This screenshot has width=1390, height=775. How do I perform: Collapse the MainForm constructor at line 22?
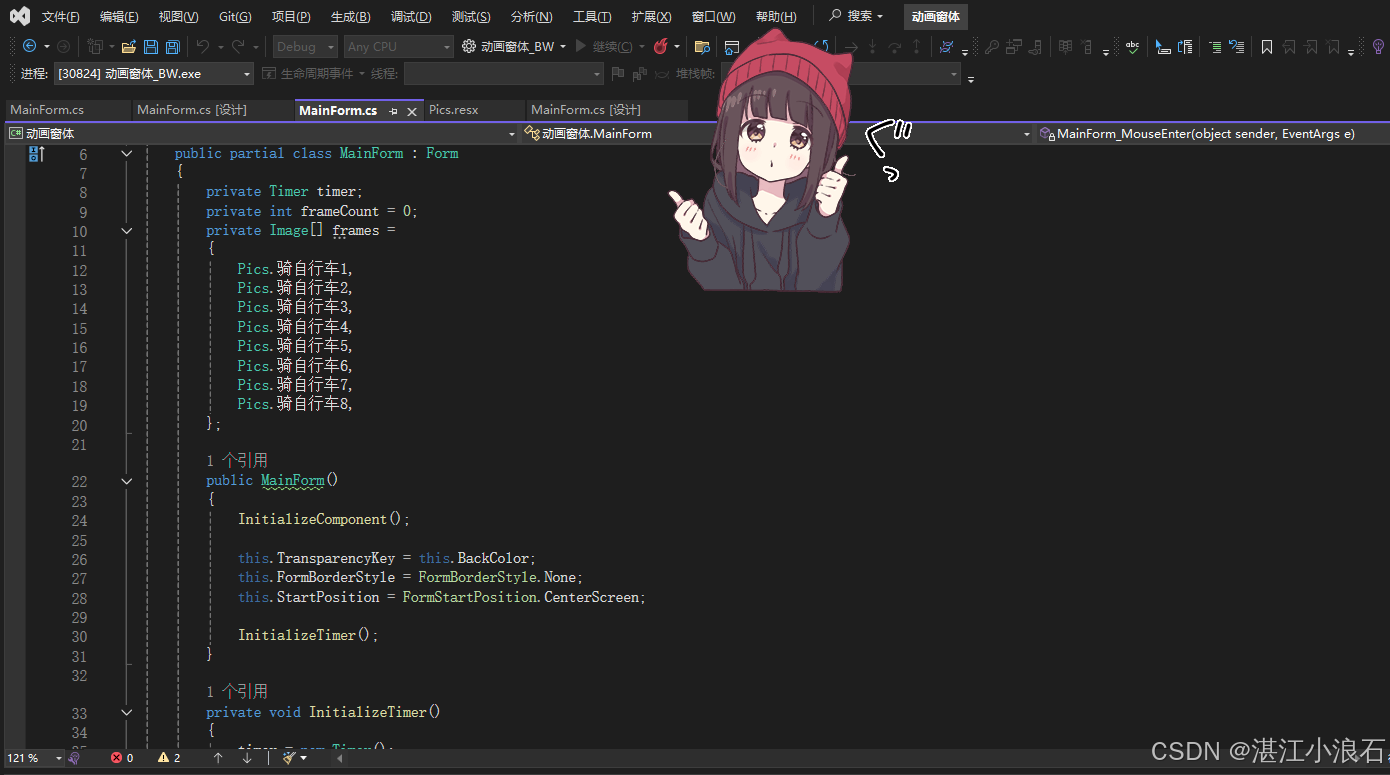(127, 481)
